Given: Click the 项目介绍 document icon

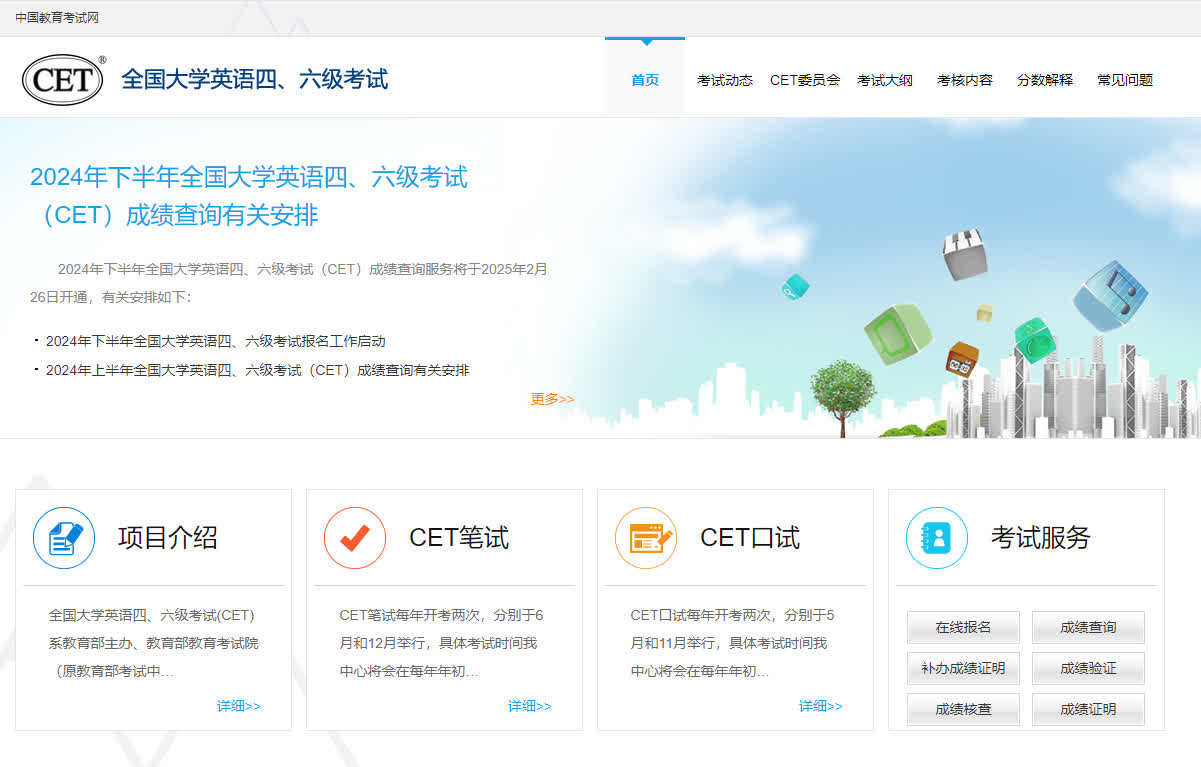Looking at the screenshot, I should pyautogui.click(x=64, y=538).
